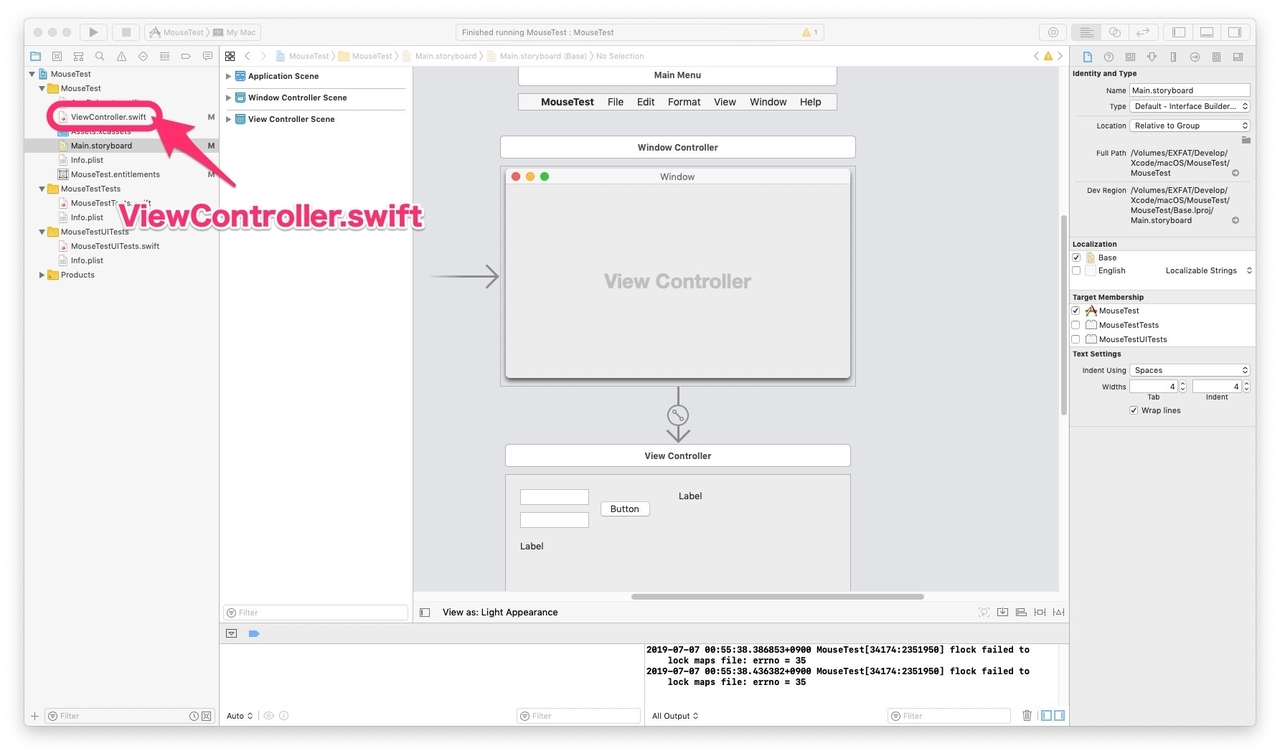1280x756 pixels.
Task: Check MouseTestTests target membership
Action: (1076, 325)
